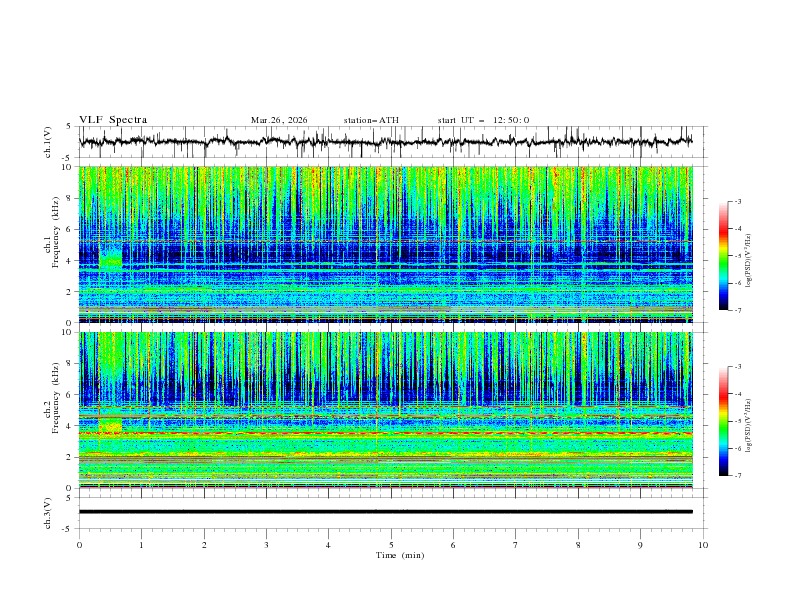Click the "ch.1(V)" waveform axis label
This screenshot has width=792, height=612.
48,142
